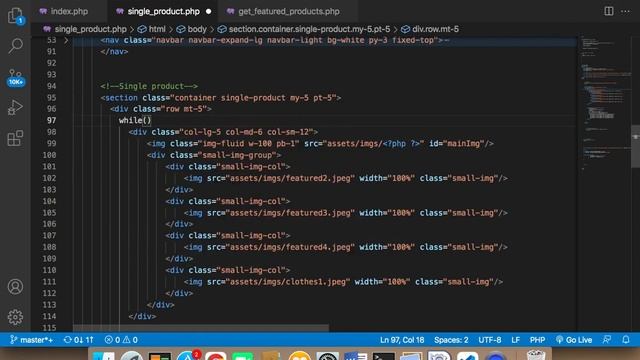Click the mainImg img tag line
This screenshot has width=640, height=360.
coord(320,143)
